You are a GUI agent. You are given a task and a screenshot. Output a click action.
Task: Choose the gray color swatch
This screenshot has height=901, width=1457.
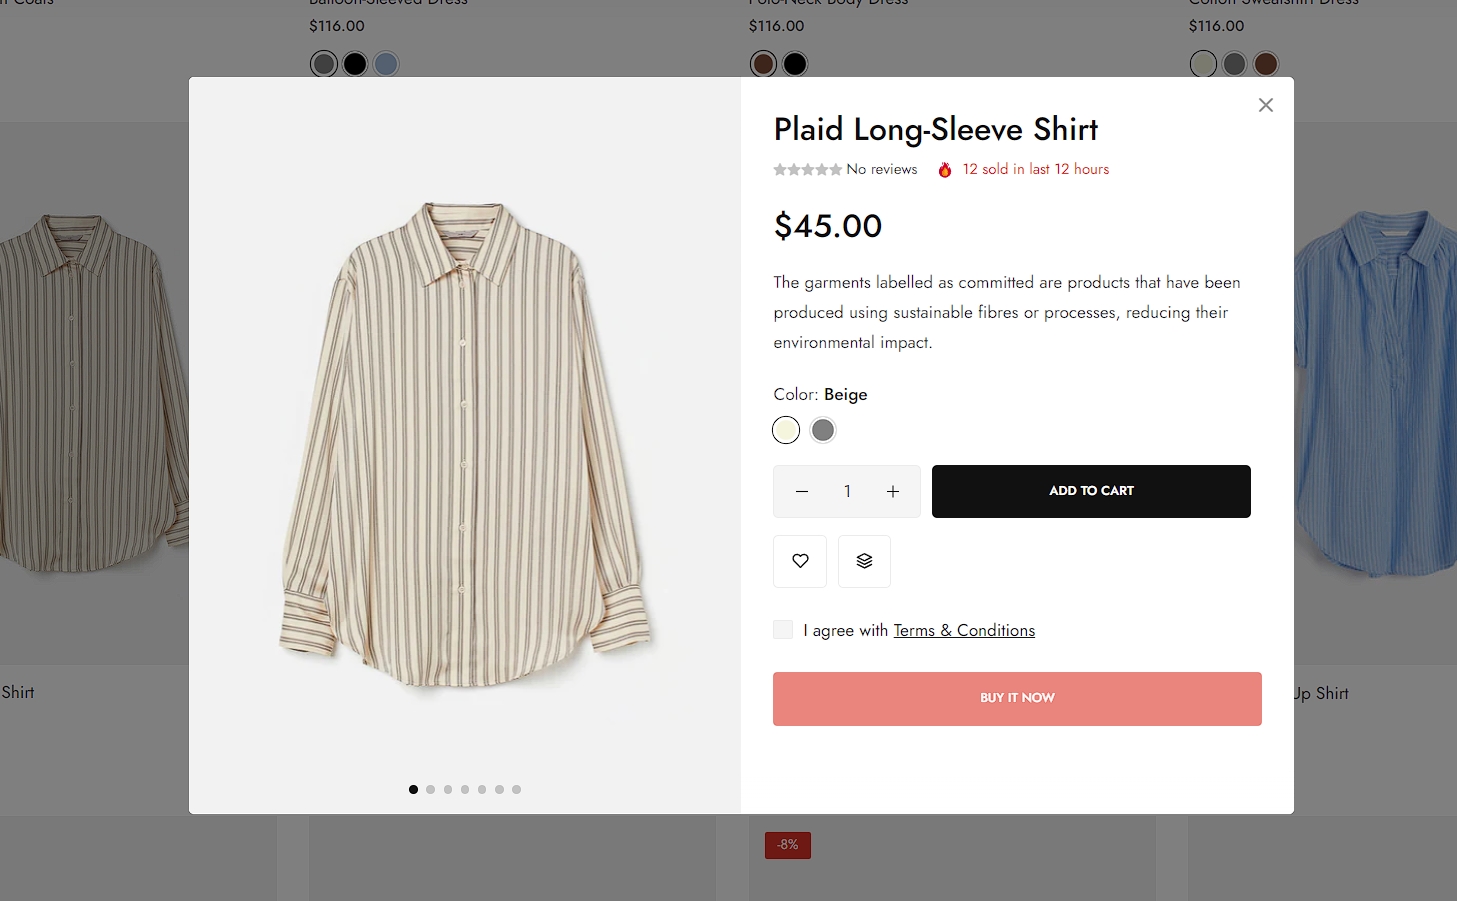(x=823, y=430)
